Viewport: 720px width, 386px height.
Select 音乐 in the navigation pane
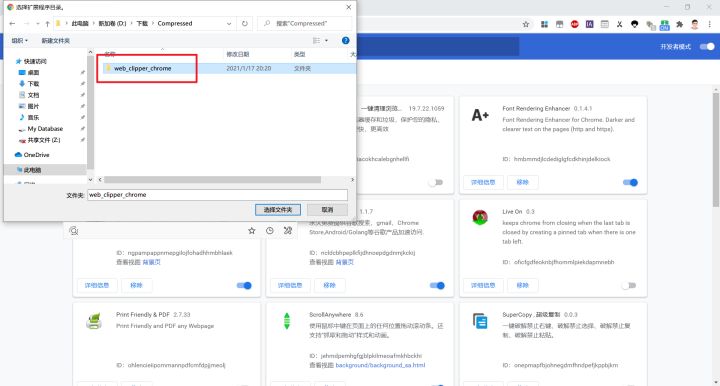click(33, 117)
